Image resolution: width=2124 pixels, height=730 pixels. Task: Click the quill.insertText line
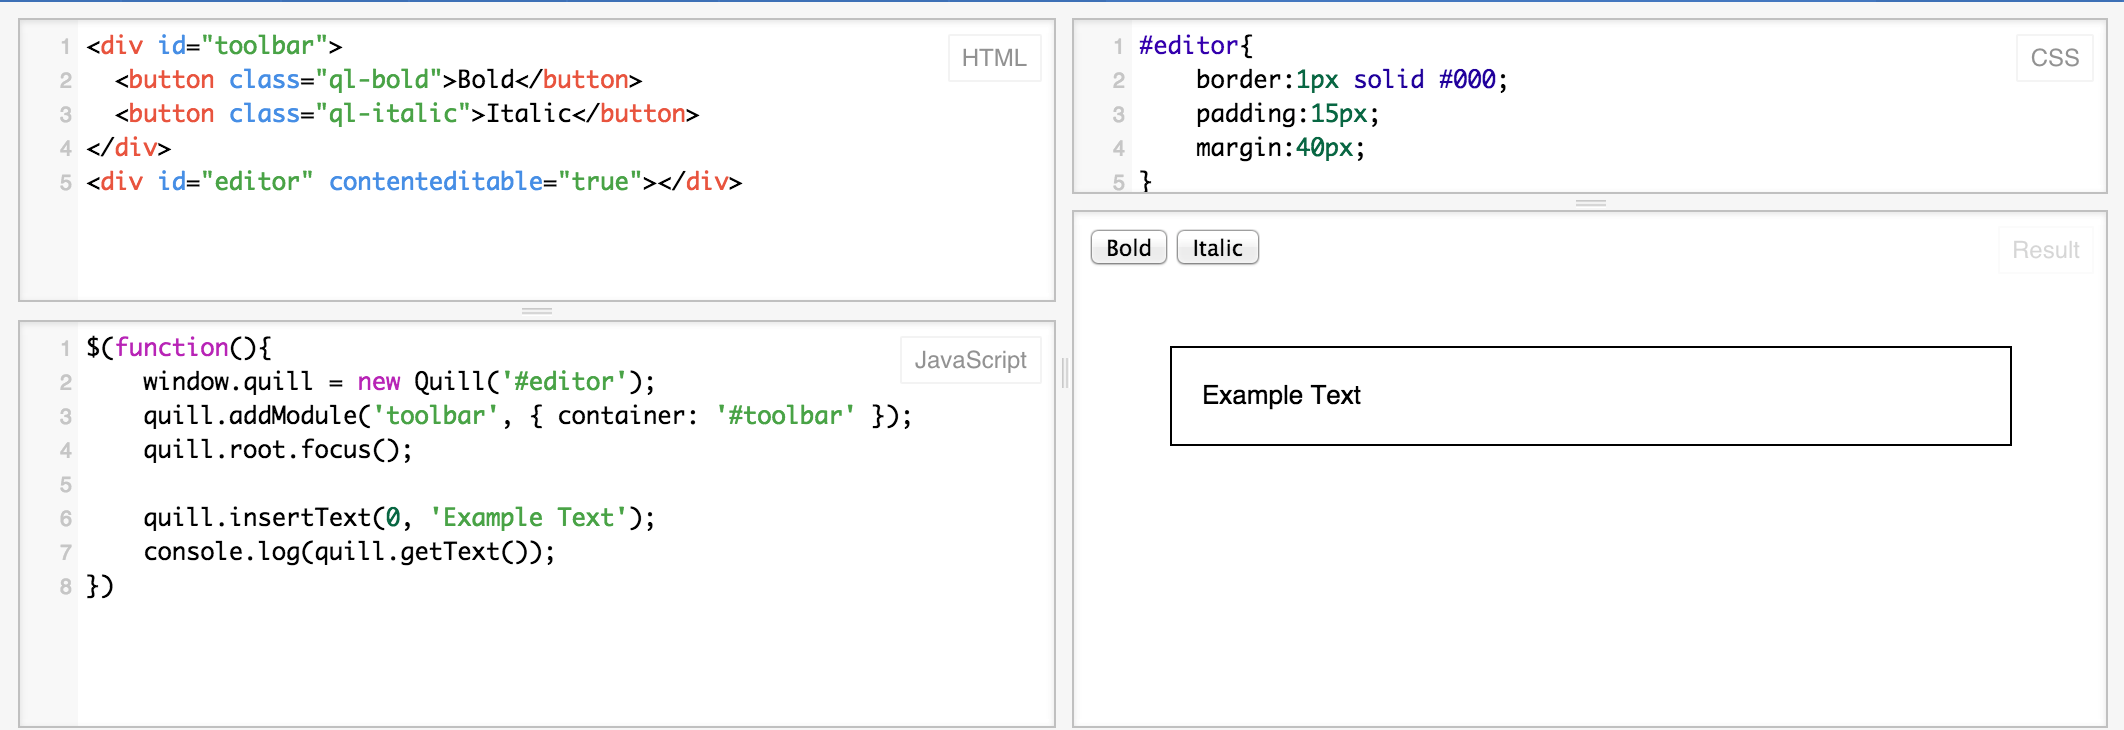coord(399,518)
